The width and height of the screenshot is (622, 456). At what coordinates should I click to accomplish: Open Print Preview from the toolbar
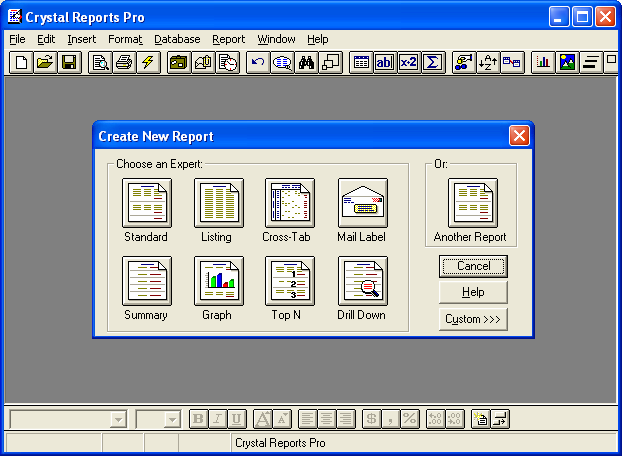(100, 63)
